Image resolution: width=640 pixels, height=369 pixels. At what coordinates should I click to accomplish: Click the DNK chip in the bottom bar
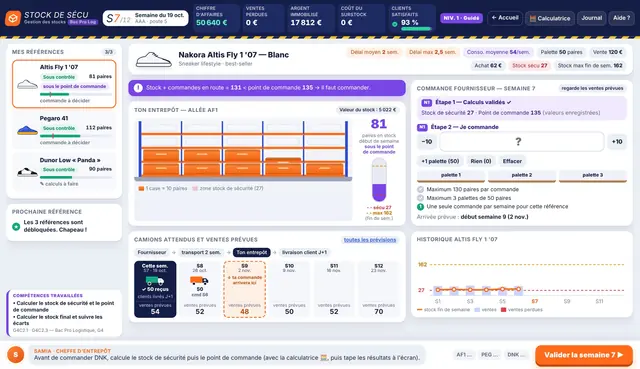click(x=515, y=355)
